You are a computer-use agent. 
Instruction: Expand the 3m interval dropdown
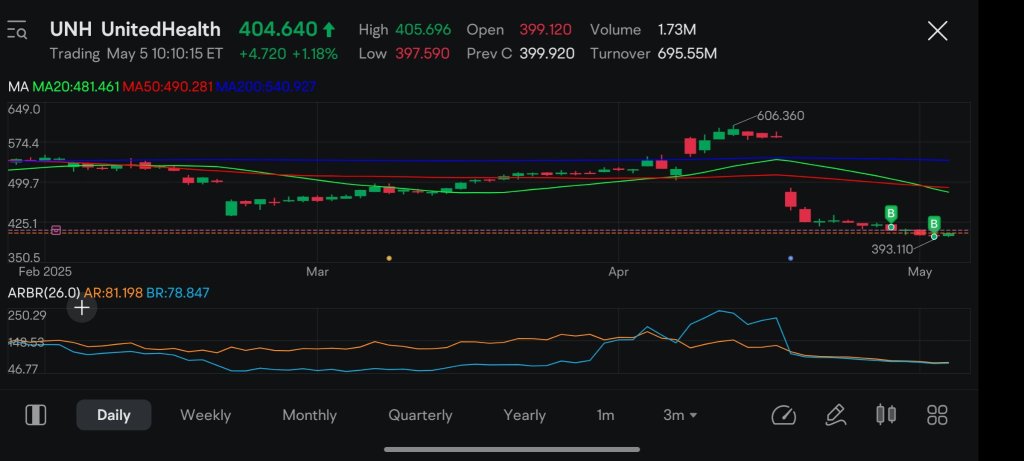coord(680,415)
